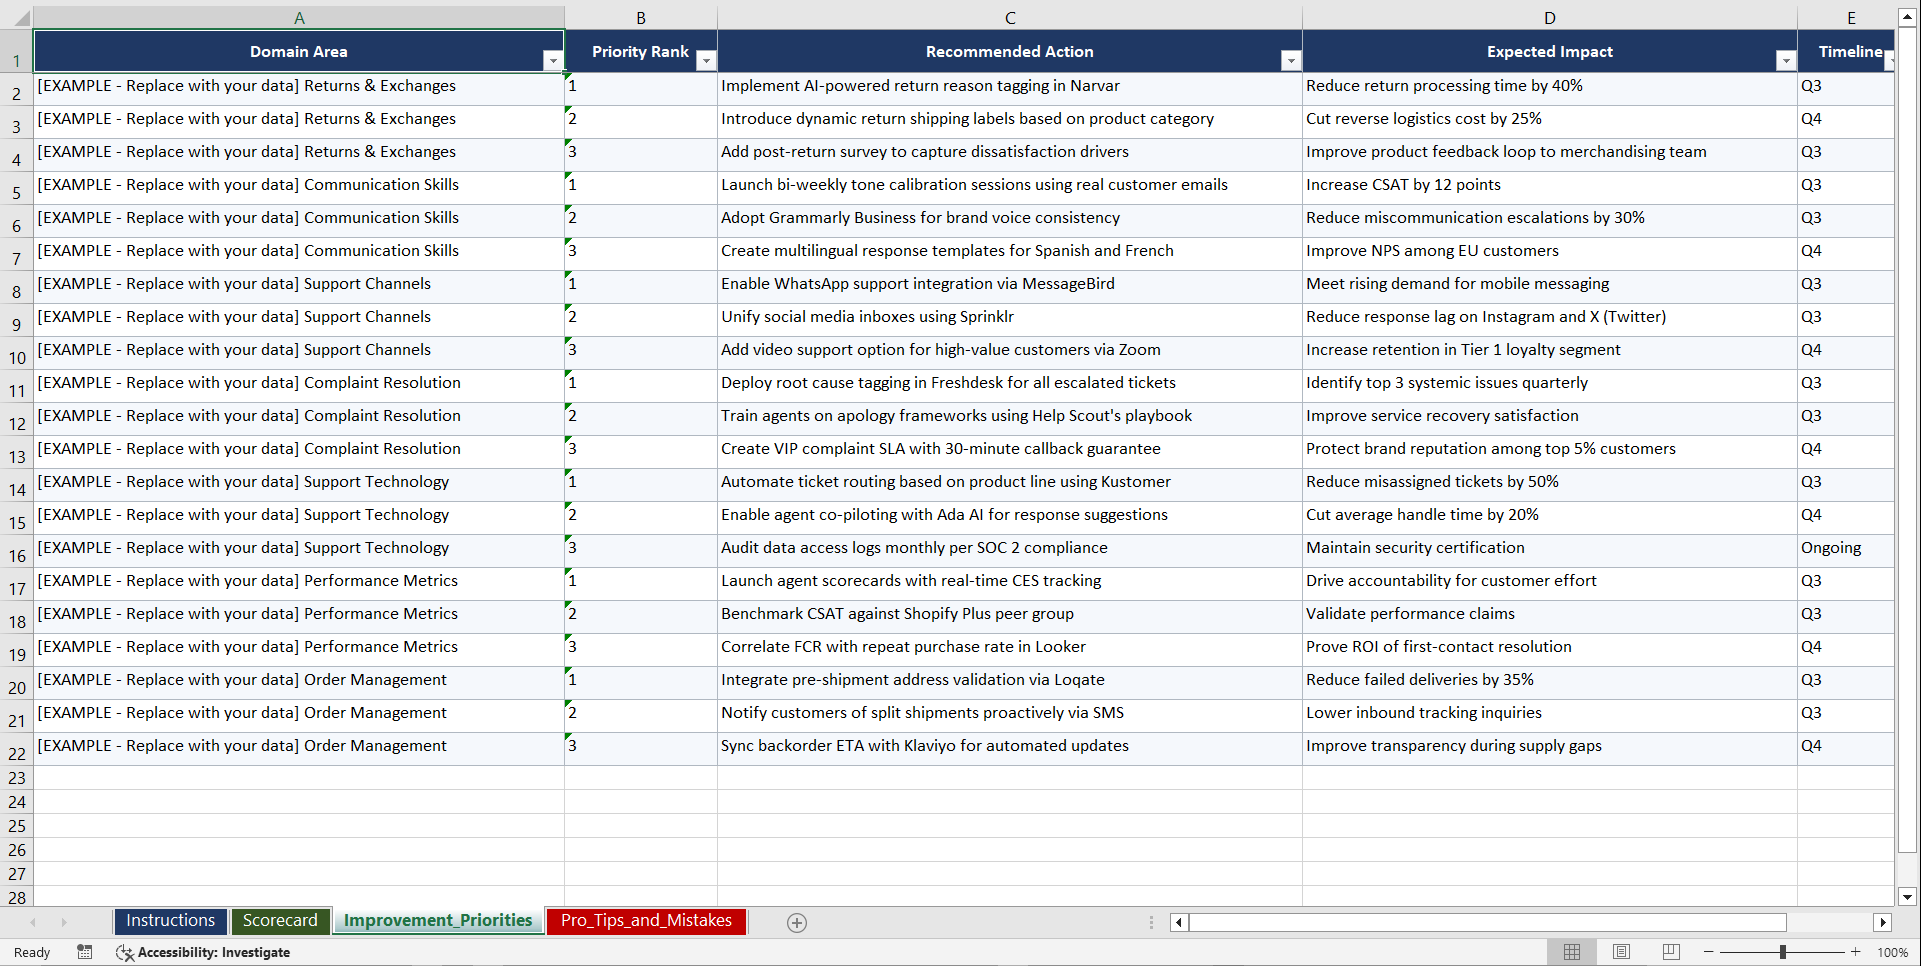Switch to Page Layout view

[1621, 952]
